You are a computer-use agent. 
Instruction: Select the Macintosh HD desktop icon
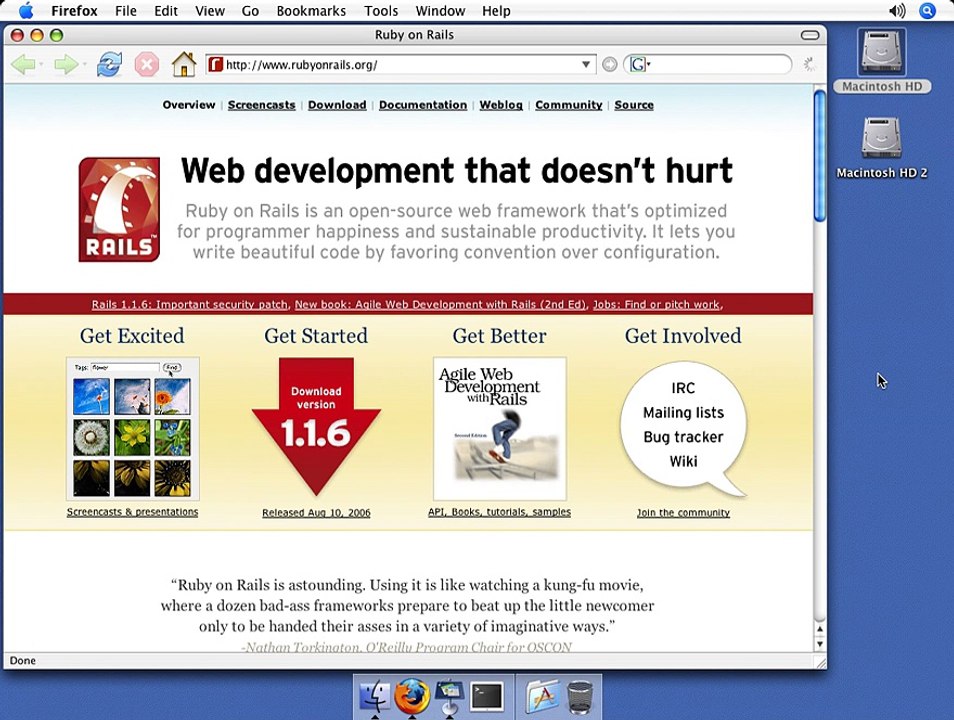[x=882, y=61]
